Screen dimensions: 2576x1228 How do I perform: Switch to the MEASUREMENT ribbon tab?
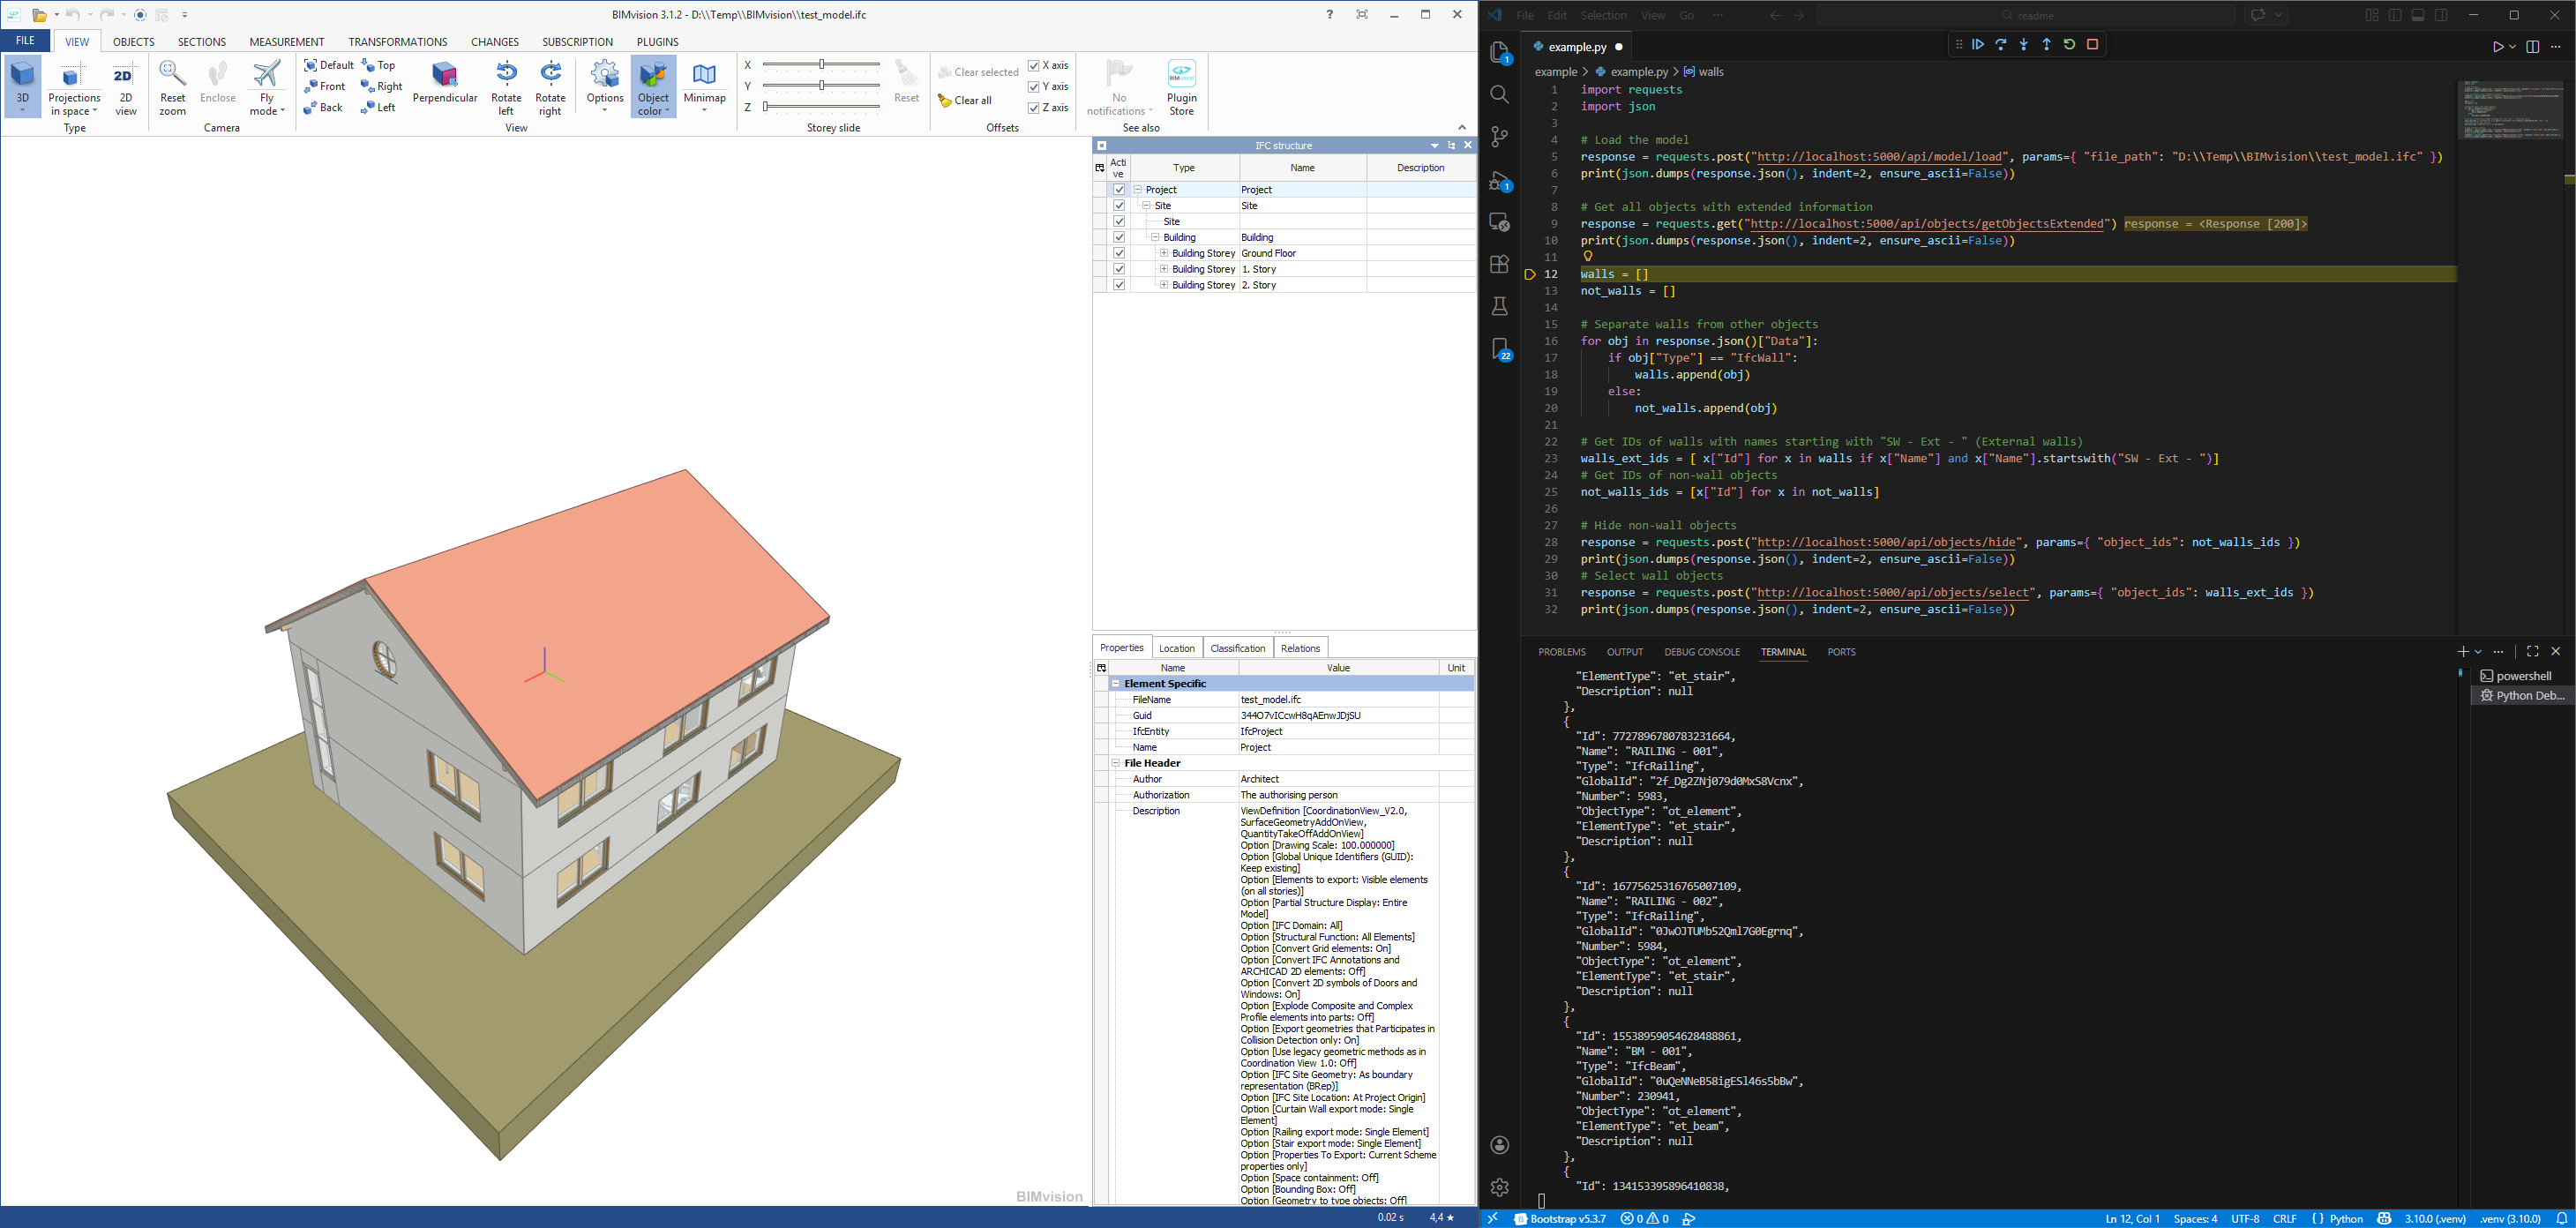tap(286, 42)
